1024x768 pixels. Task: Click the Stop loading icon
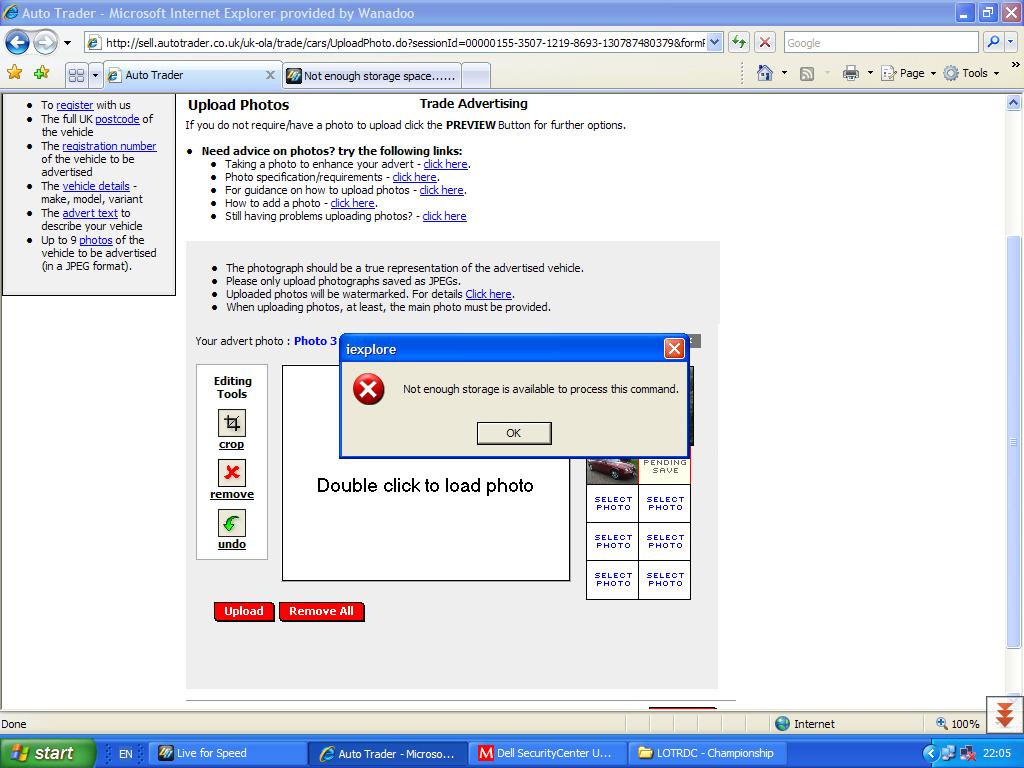coord(765,43)
